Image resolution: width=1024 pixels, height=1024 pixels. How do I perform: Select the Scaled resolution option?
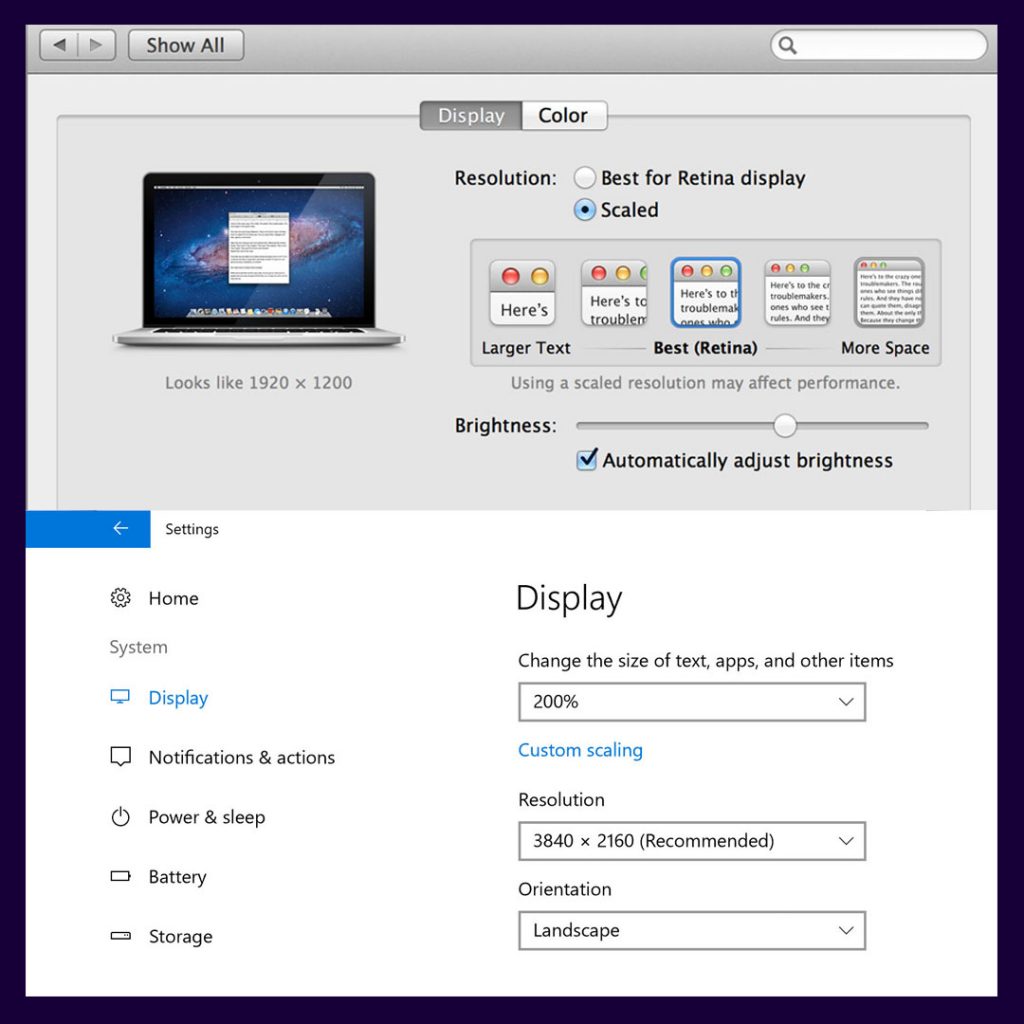[584, 210]
